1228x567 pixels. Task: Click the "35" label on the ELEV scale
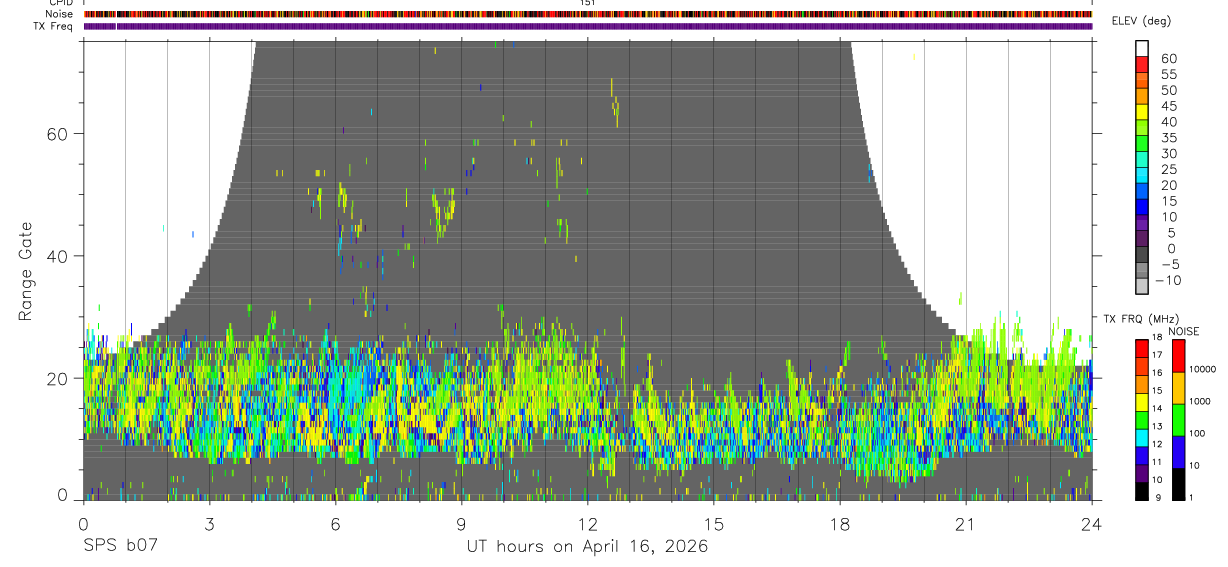(1168, 138)
